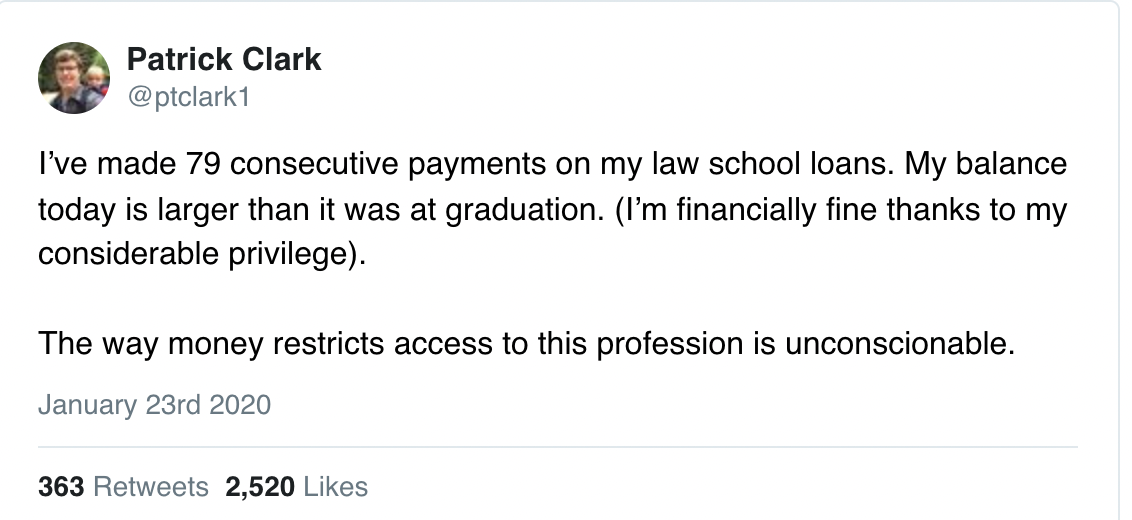
Task: Open the @ptclark1 handle link
Action: tap(188, 97)
